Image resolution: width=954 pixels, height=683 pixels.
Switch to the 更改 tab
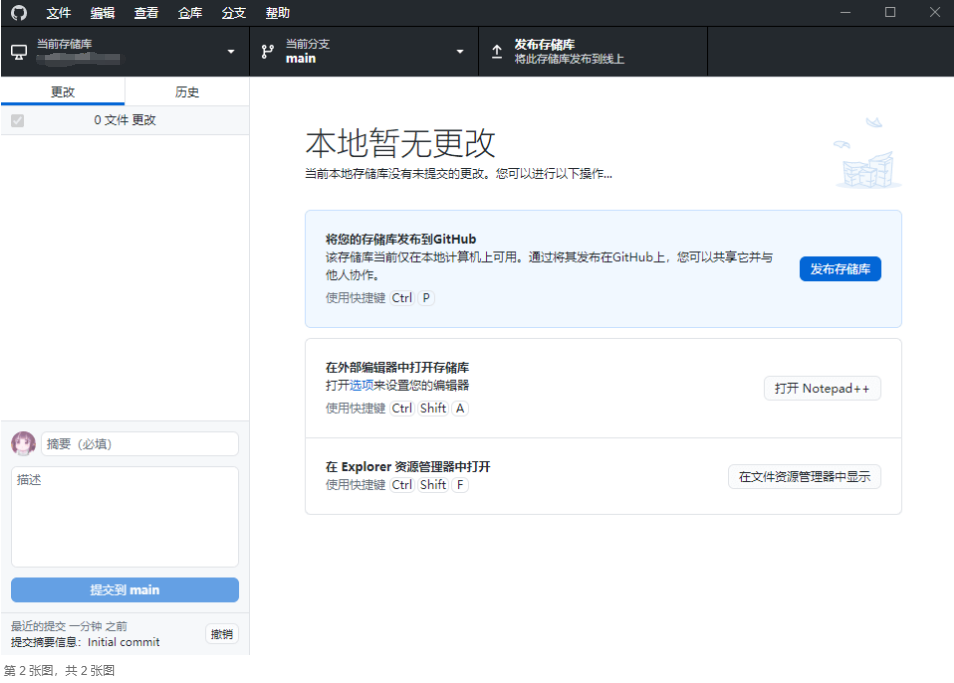coord(62,90)
